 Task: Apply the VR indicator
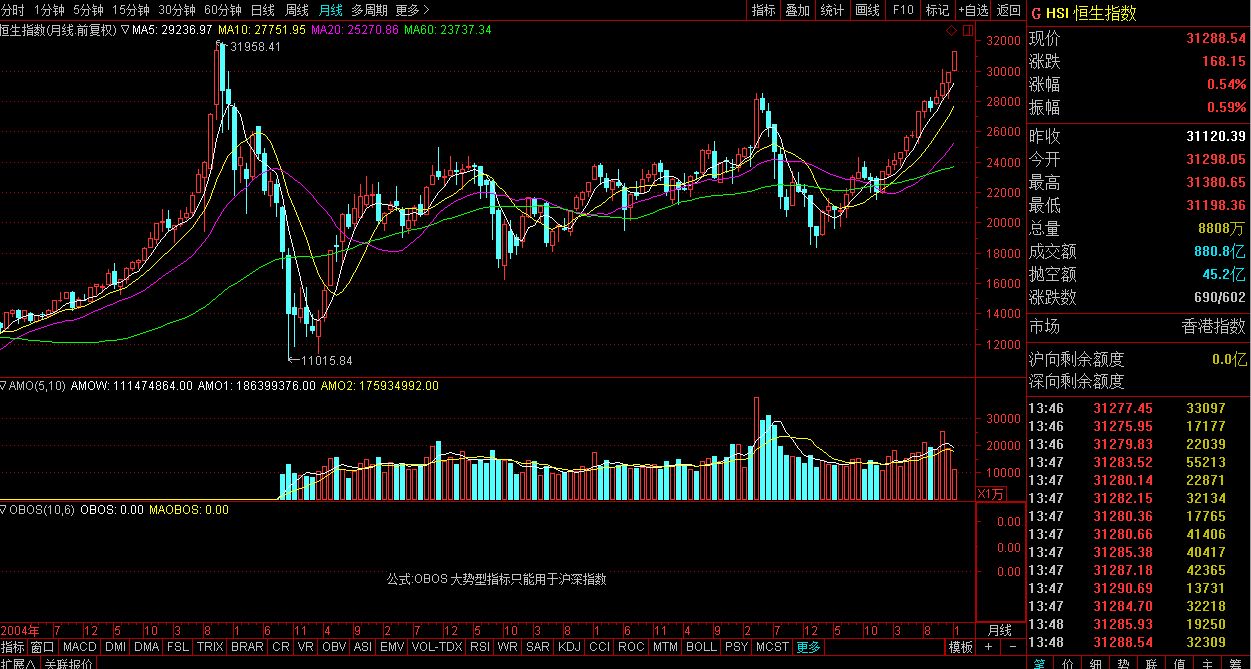(x=305, y=647)
